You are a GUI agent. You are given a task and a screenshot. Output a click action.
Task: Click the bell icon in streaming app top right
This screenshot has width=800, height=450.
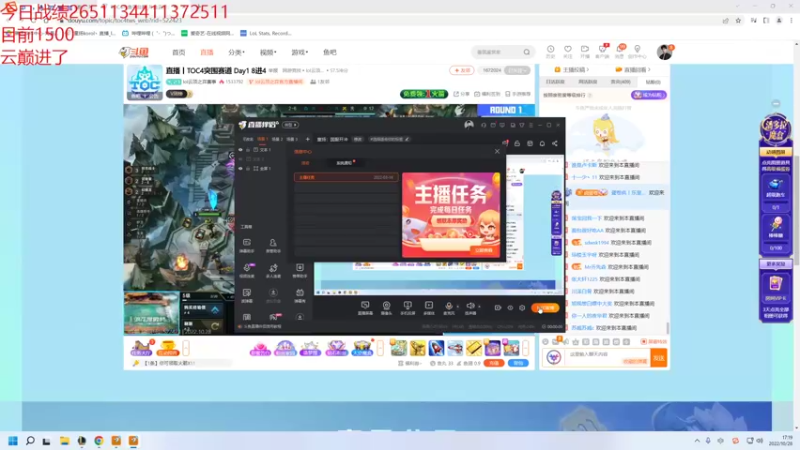[542, 143]
